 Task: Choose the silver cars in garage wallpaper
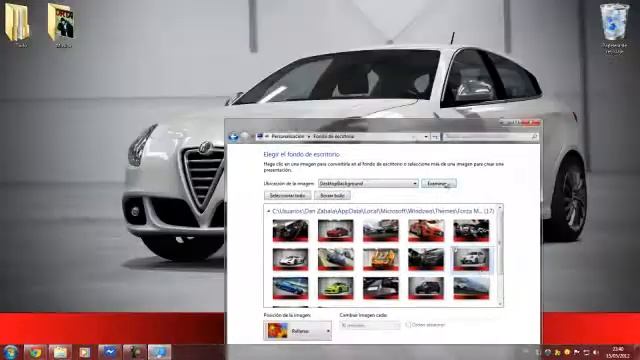click(381, 230)
